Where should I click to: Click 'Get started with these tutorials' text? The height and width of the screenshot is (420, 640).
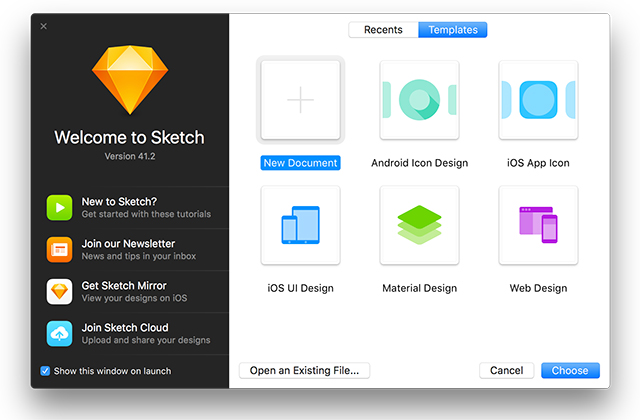[146, 214]
